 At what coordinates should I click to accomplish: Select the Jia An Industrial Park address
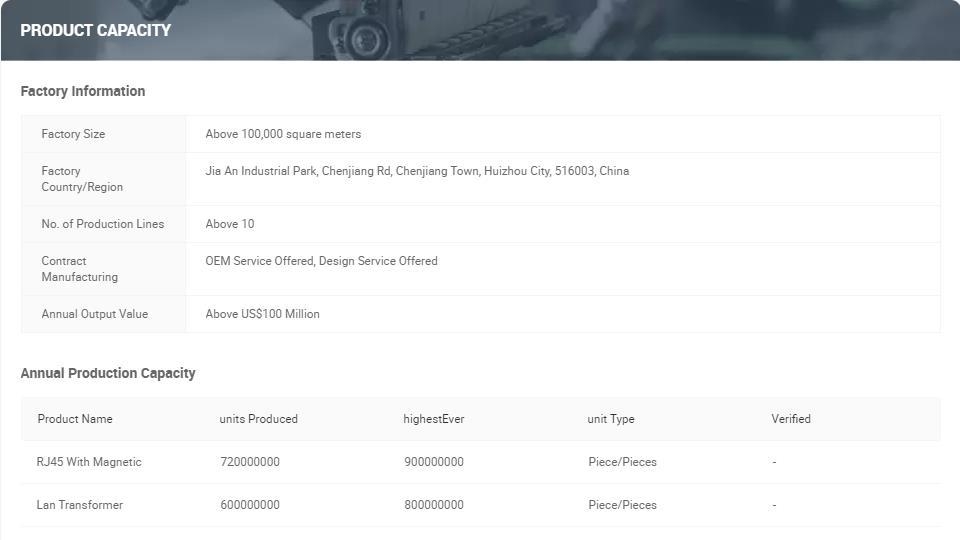click(x=417, y=171)
